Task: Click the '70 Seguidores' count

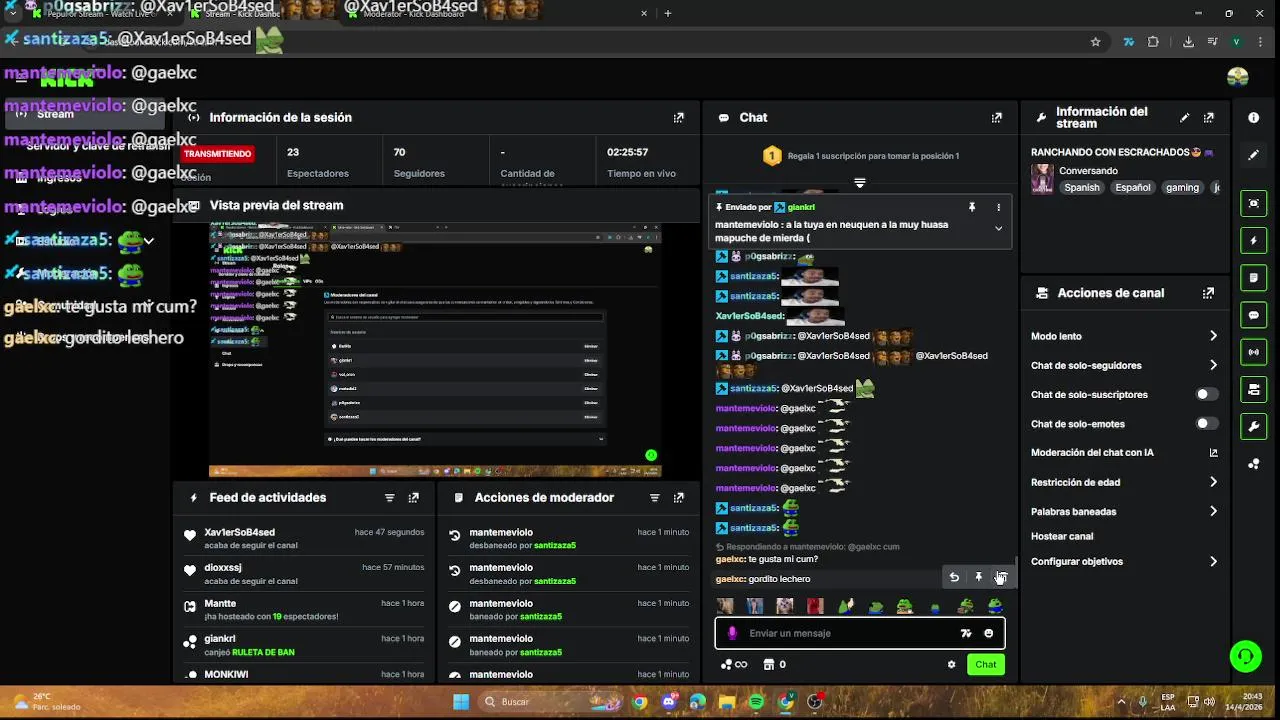Action: coord(418,162)
